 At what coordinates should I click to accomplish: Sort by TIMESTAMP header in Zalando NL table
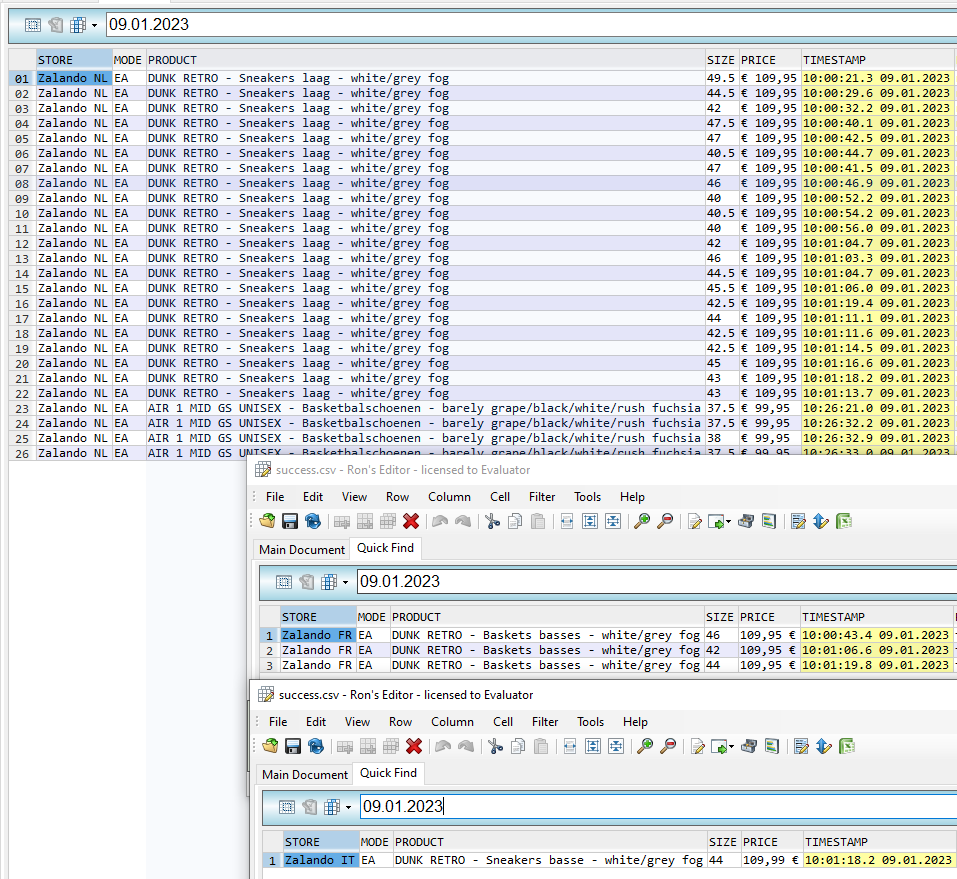[877, 60]
